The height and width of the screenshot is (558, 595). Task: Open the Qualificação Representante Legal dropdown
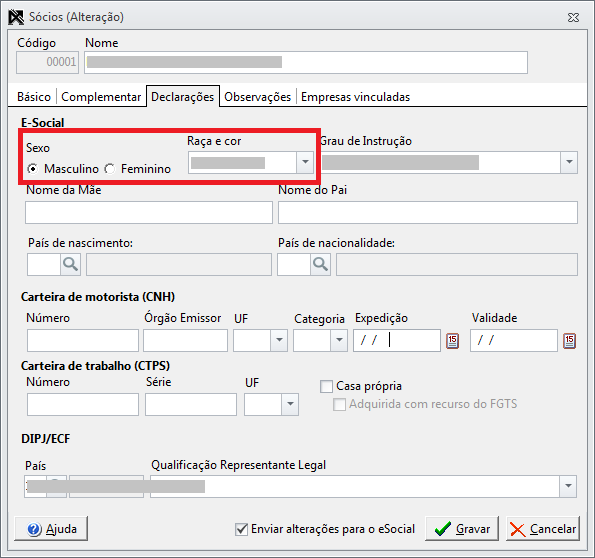(568, 486)
